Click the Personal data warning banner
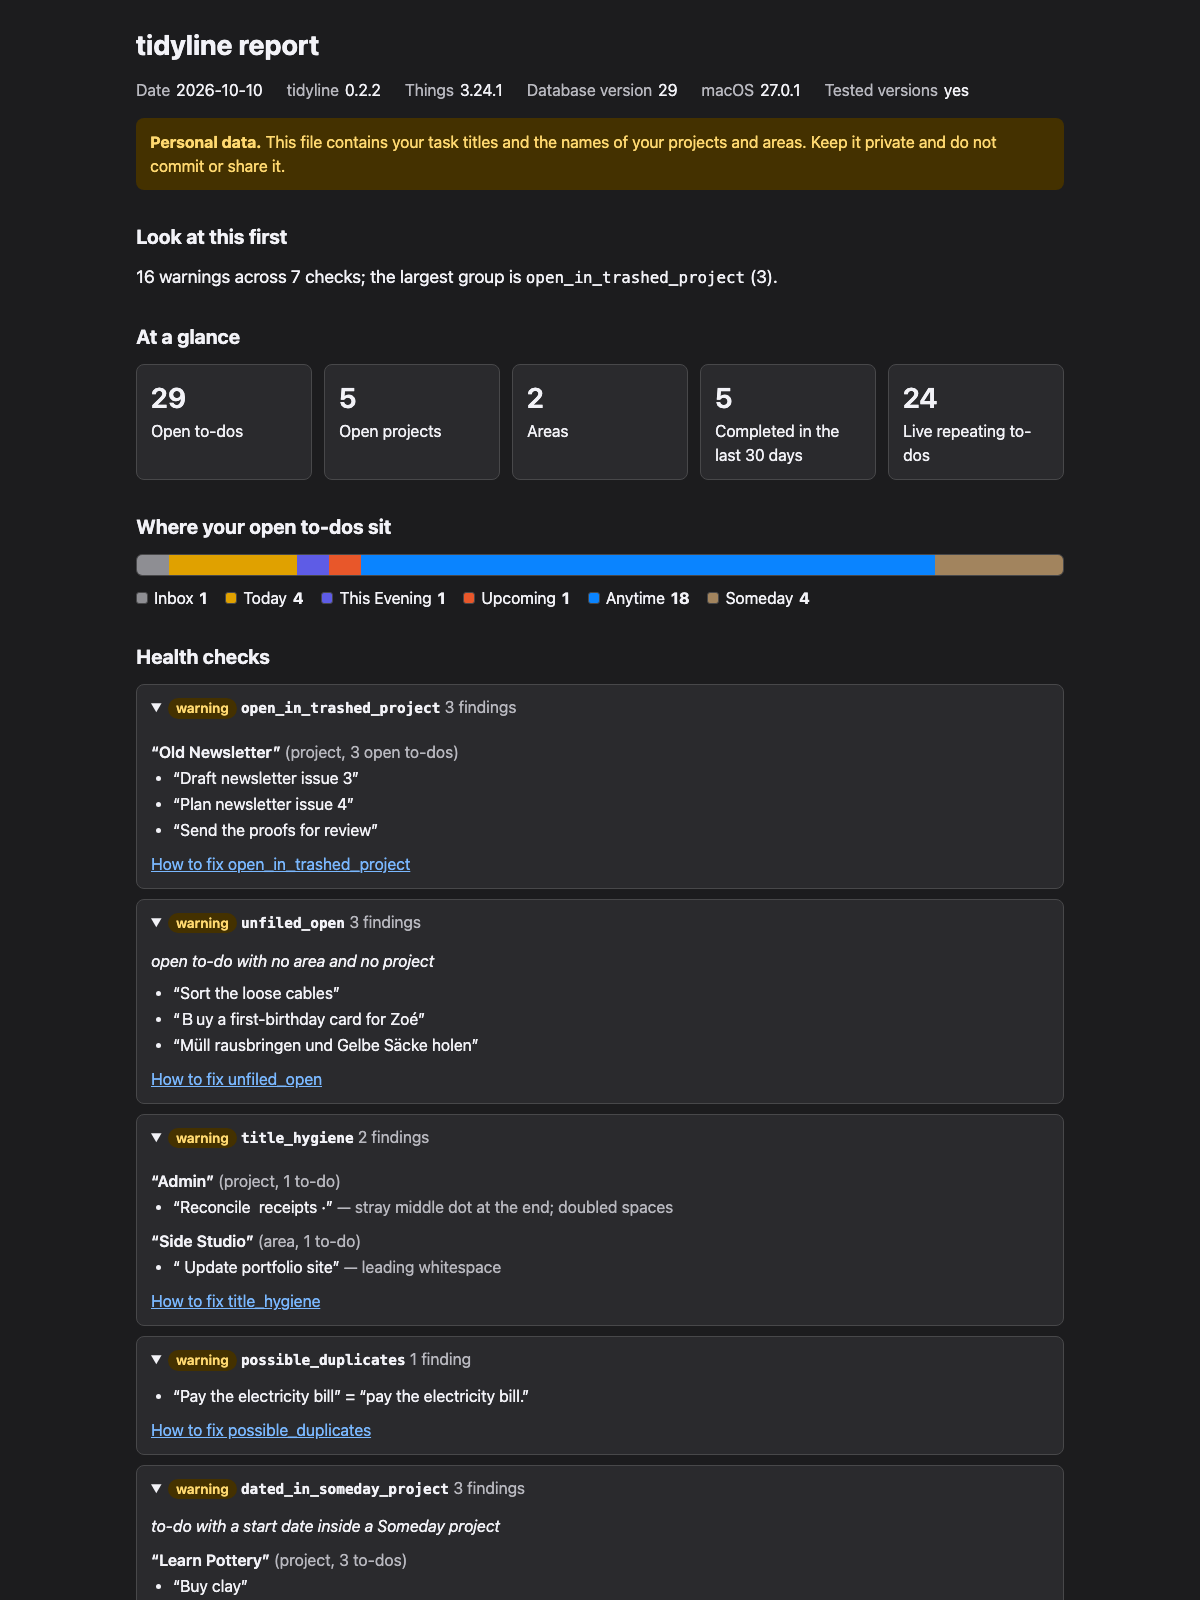The height and width of the screenshot is (1600, 1200). [x=600, y=154]
